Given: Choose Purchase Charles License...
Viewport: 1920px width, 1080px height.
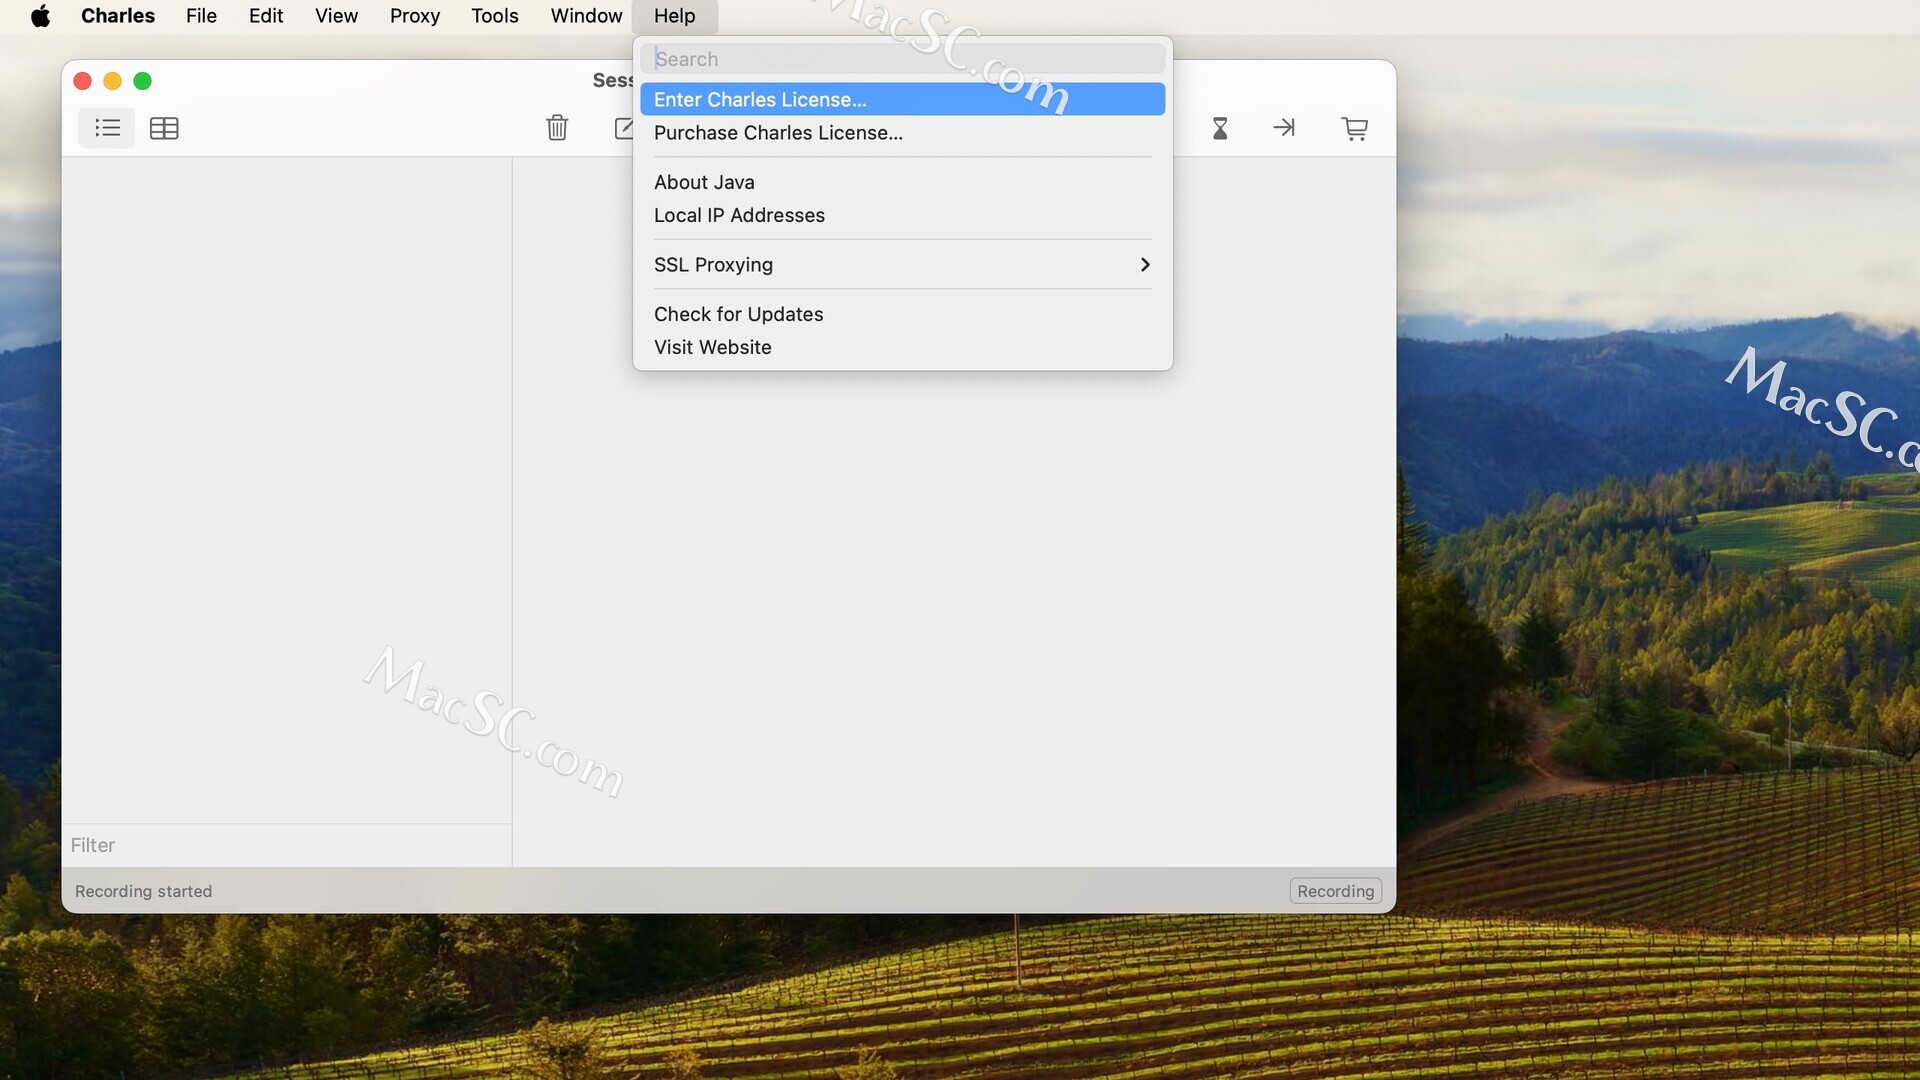Looking at the screenshot, I should (902, 133).
